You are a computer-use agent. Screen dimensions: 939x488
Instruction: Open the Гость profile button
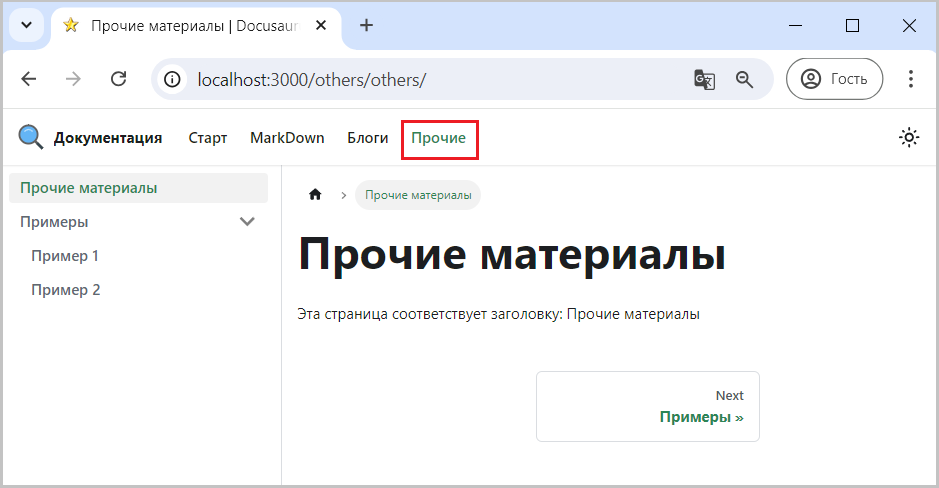point(834,79)
